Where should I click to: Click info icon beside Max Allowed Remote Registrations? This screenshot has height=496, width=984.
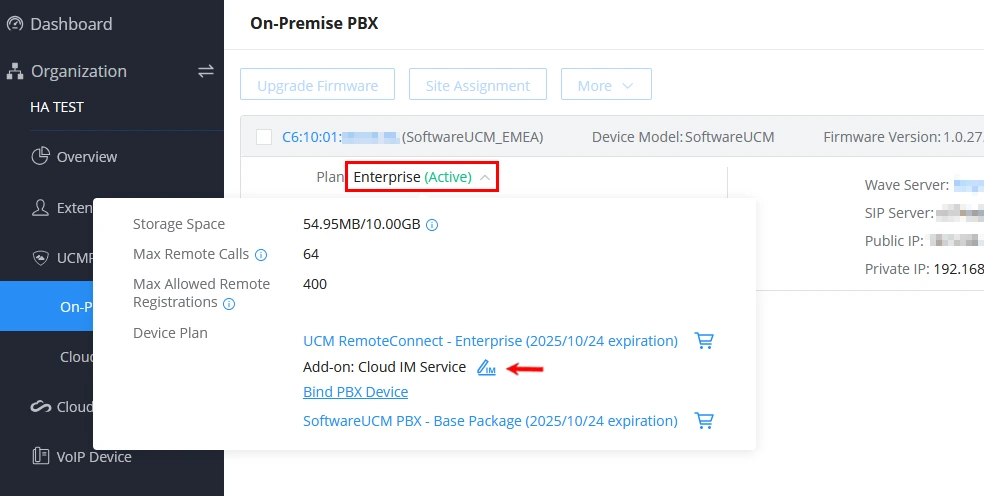click(229, 304)
